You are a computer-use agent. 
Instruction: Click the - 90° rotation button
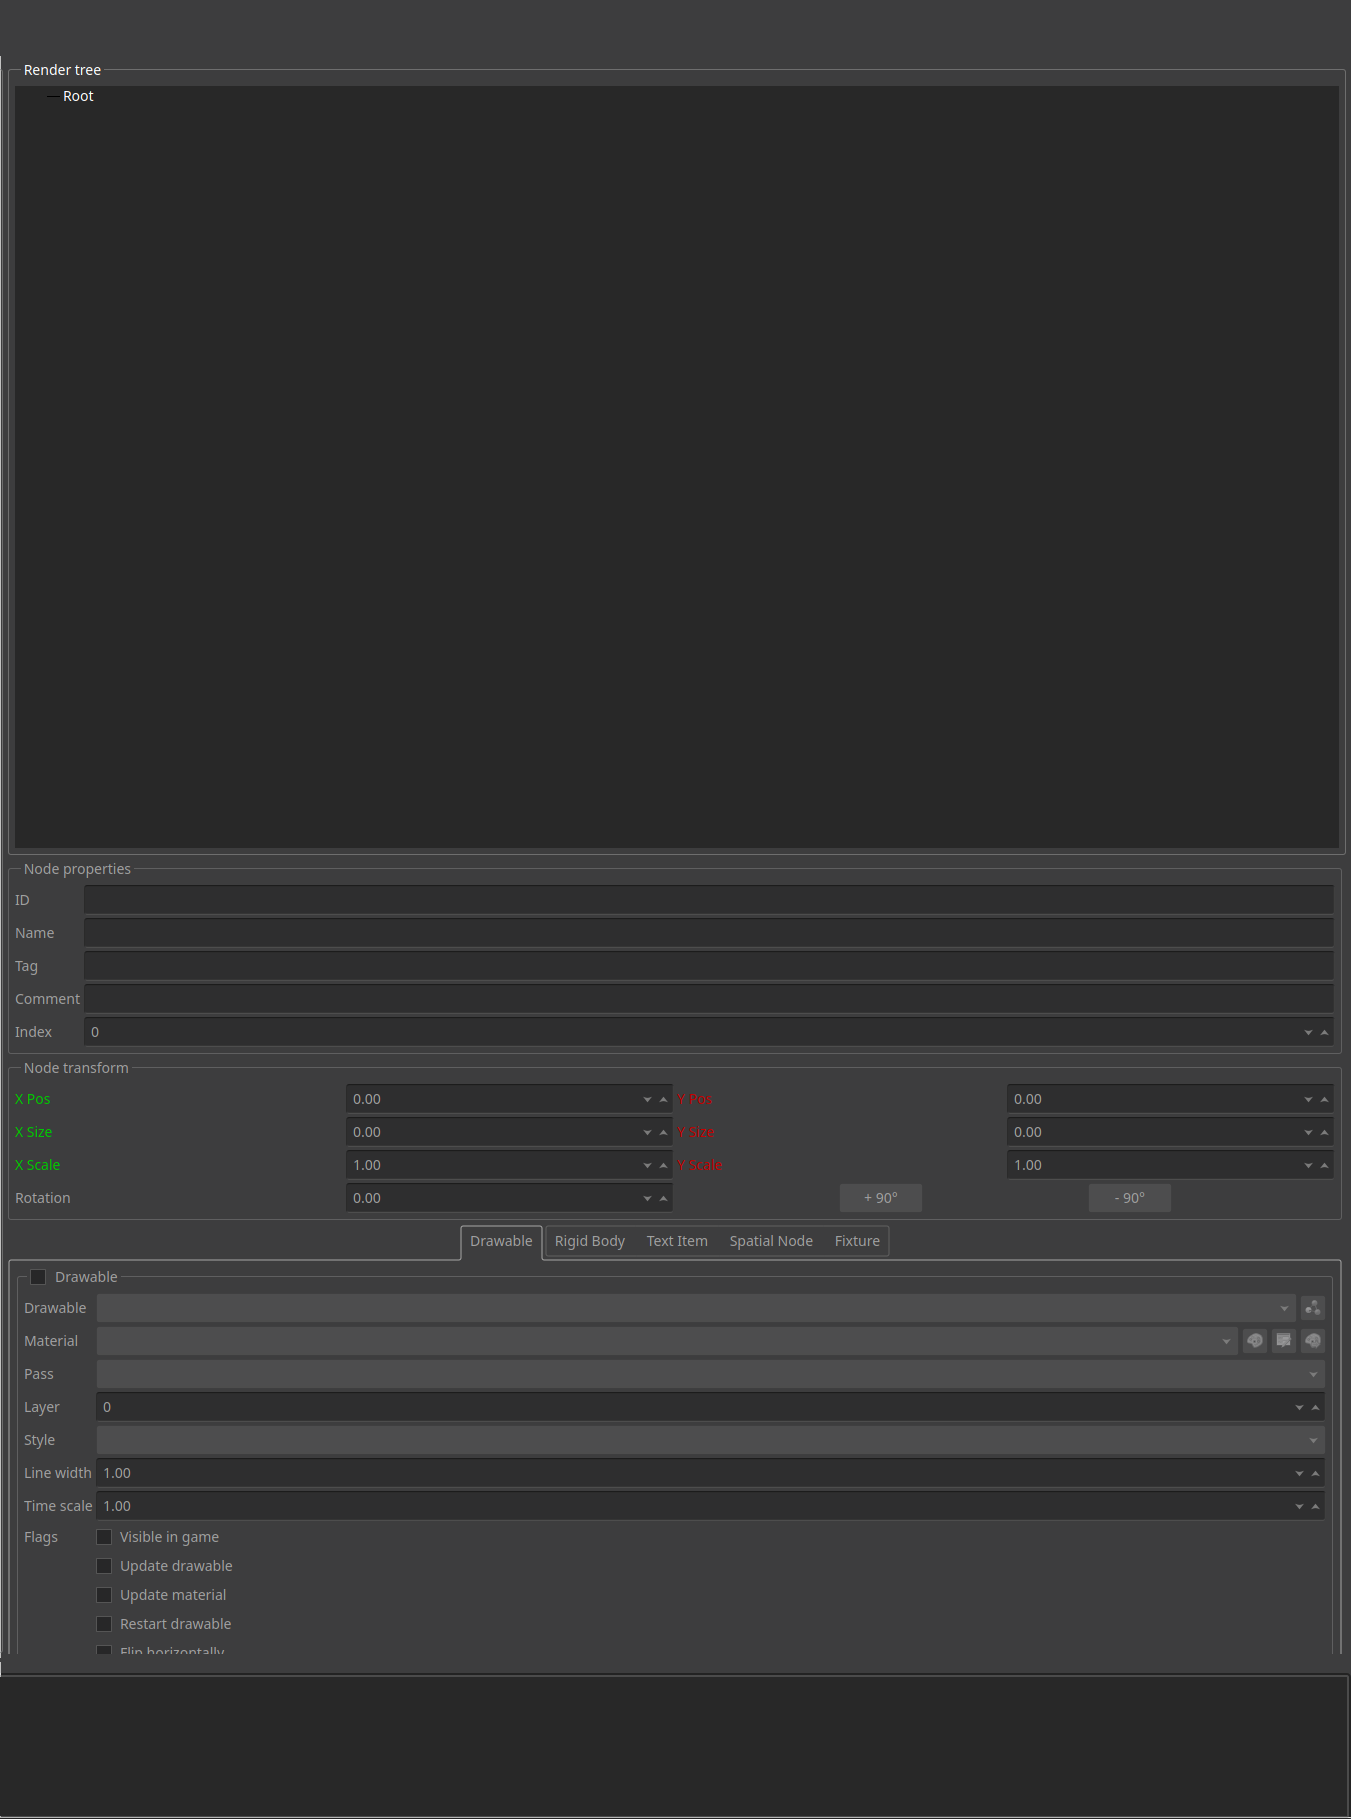pyautogui.click(x=1130, y=1198)
